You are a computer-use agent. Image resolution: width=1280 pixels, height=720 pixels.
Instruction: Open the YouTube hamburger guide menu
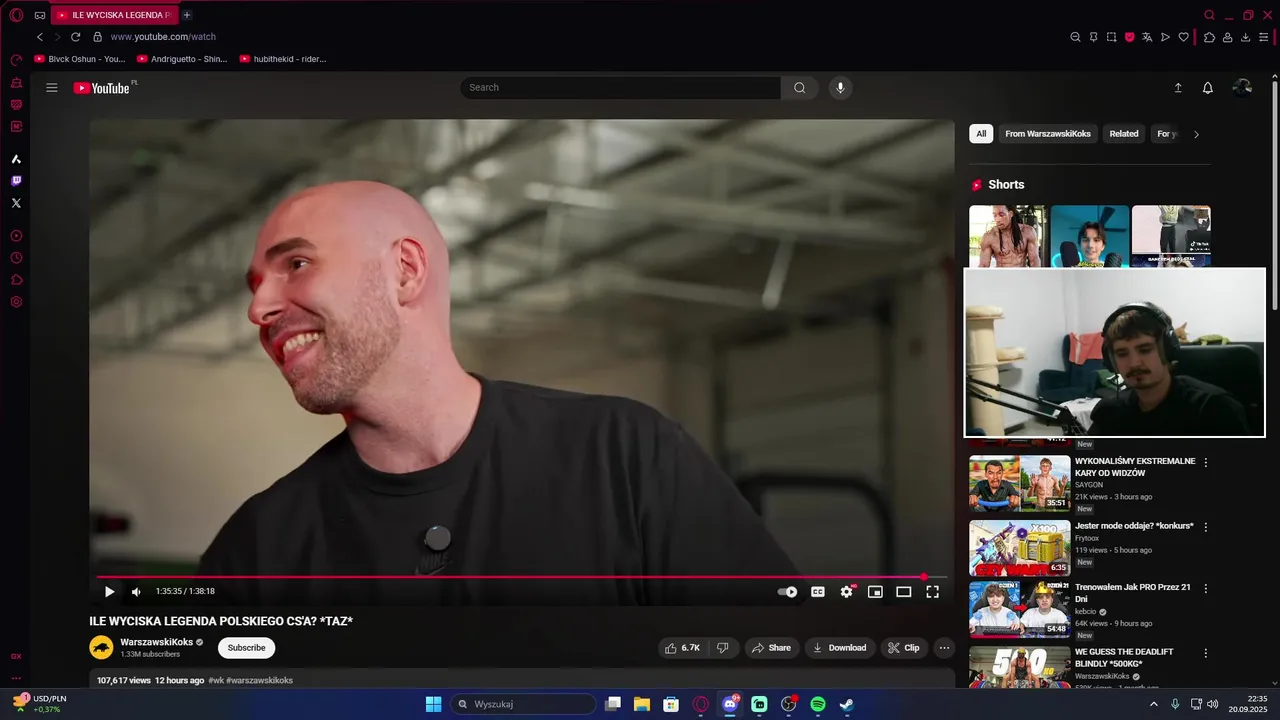pyautogui.click(x=52, y=88)
